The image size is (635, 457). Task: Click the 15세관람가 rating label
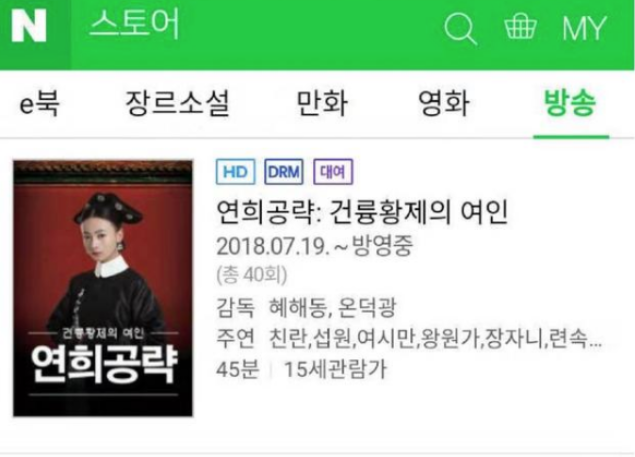point(335,369)
